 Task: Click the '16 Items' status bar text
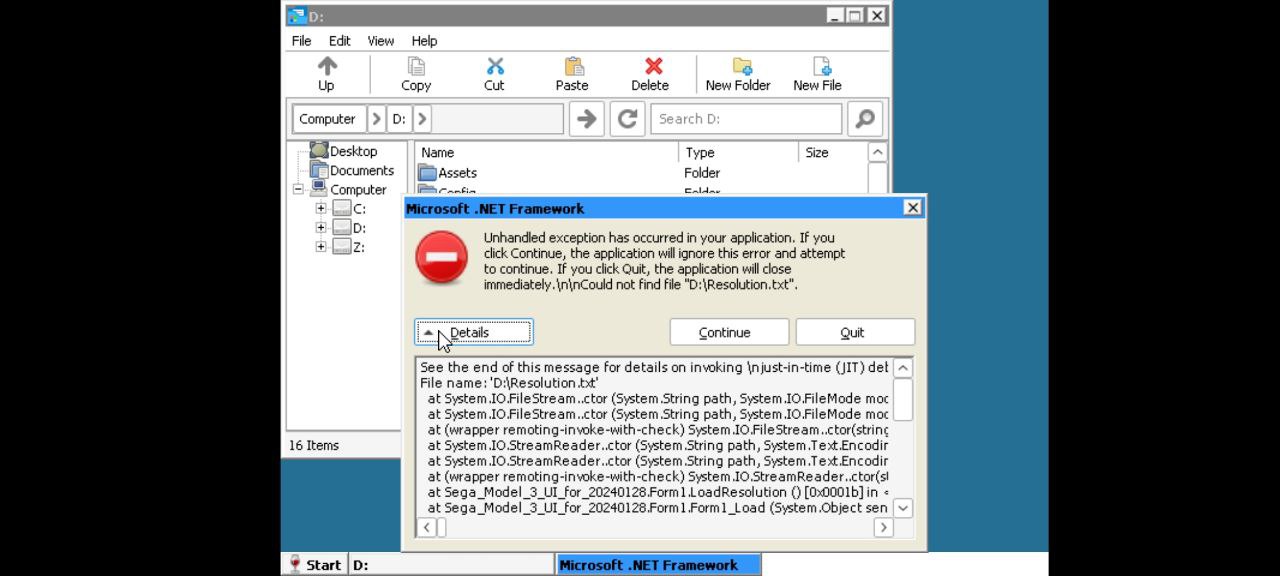click(x=314, y=445)
